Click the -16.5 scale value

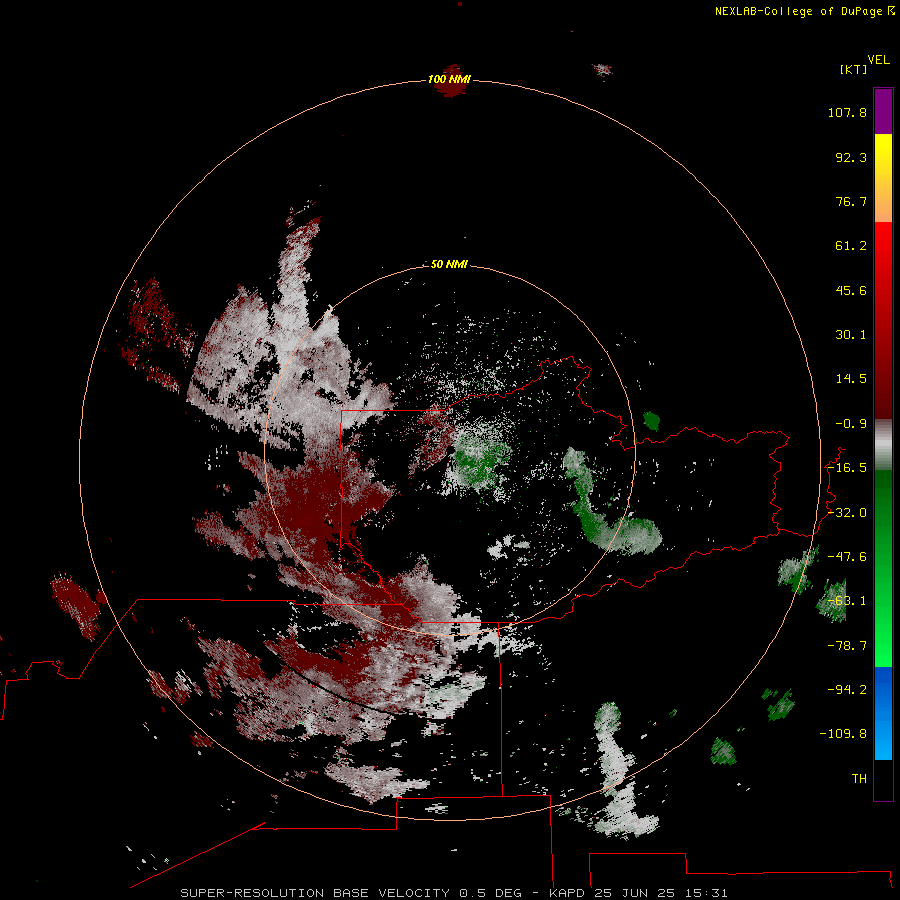click(847, 468)
